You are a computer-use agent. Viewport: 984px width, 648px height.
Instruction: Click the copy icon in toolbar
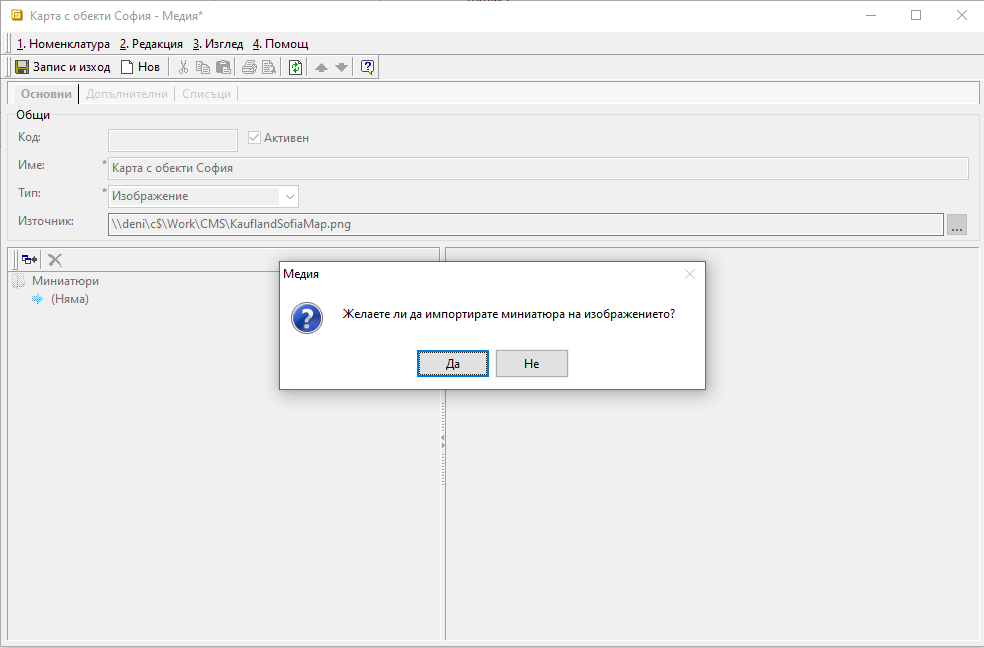pos(203,67)
